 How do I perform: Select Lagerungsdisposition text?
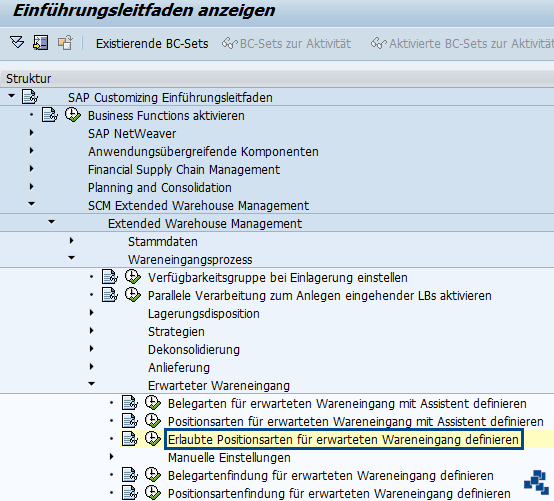tap(204, 314)
